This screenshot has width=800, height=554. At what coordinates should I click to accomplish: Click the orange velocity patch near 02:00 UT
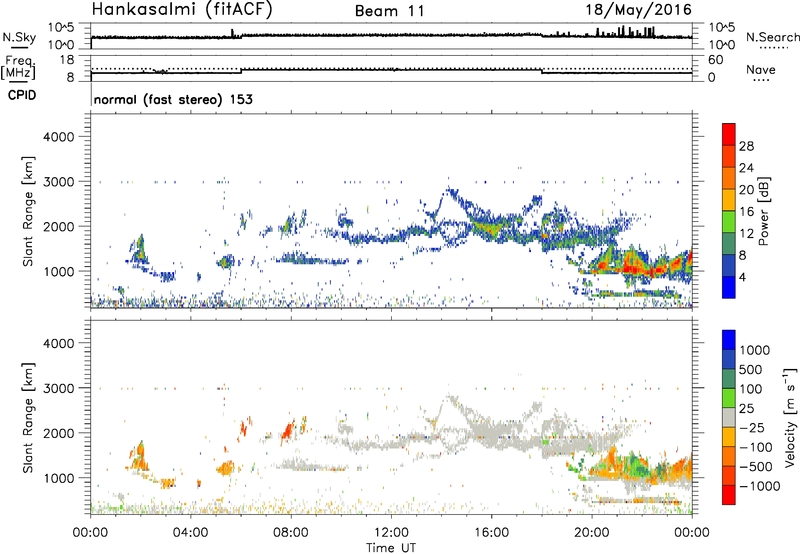pyautogui.click(x=139, y=458)
